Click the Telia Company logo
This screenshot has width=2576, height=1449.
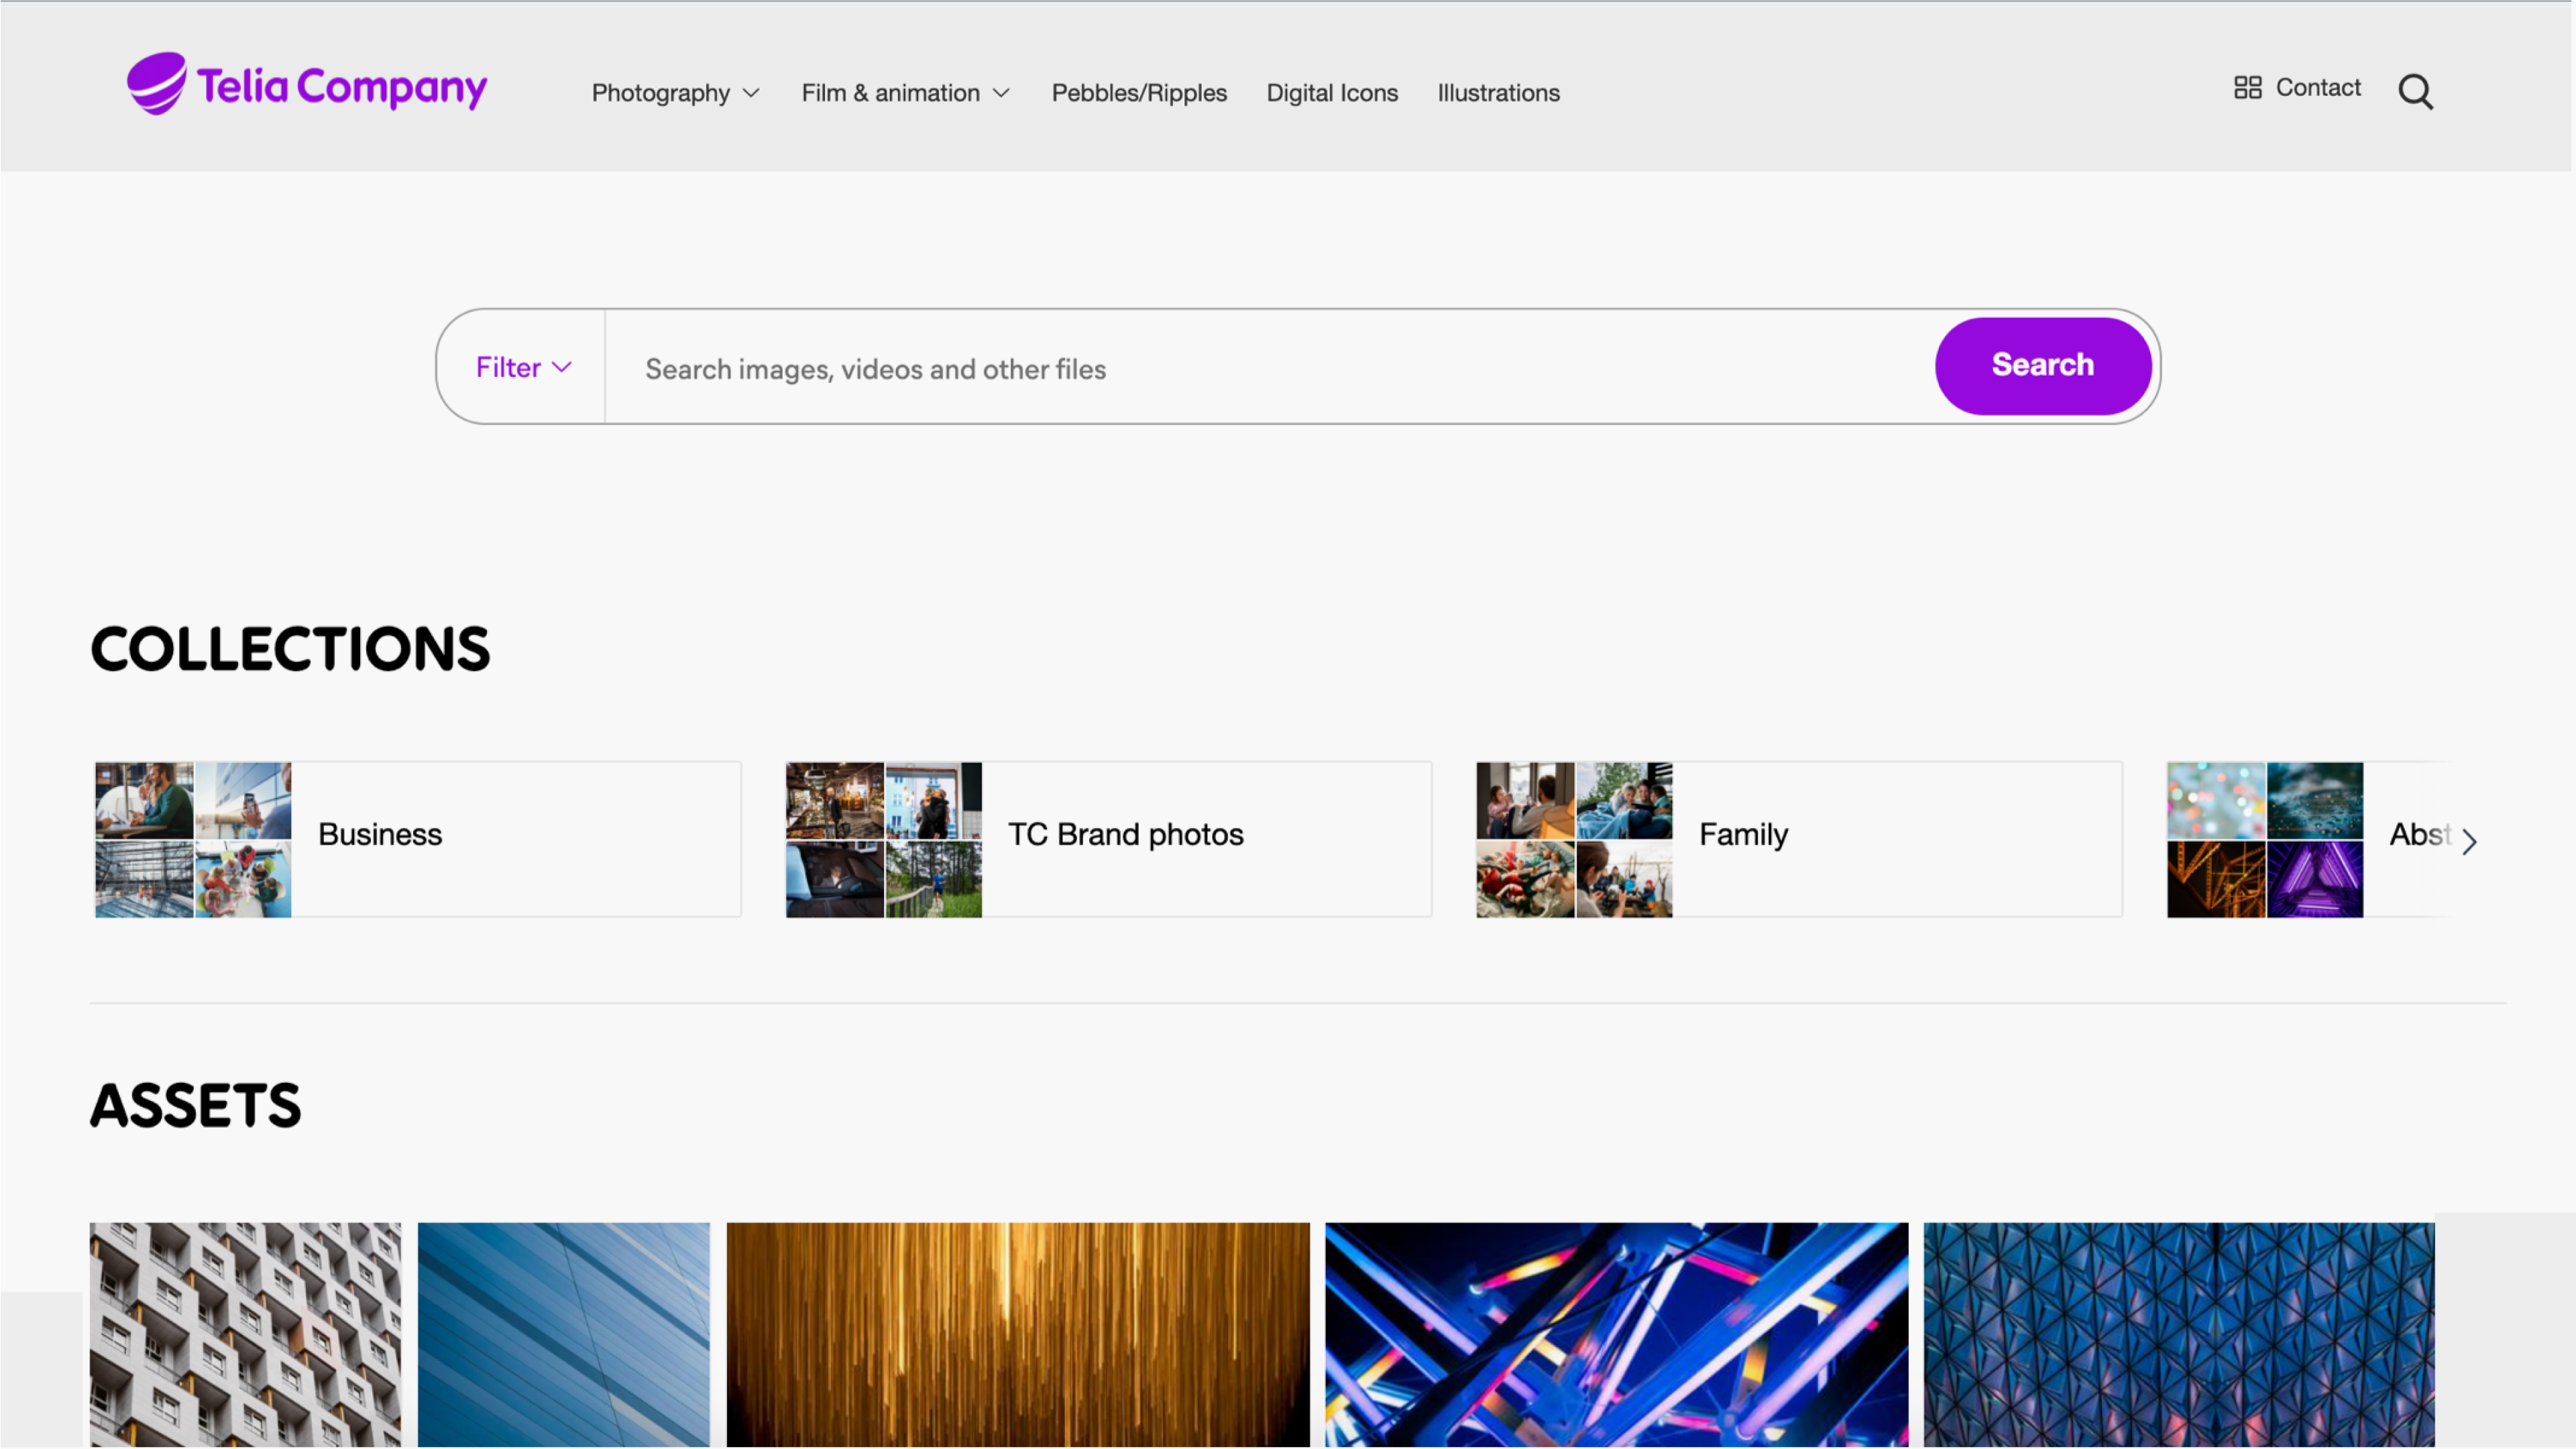pyautogui.click(x=307, y=84)
